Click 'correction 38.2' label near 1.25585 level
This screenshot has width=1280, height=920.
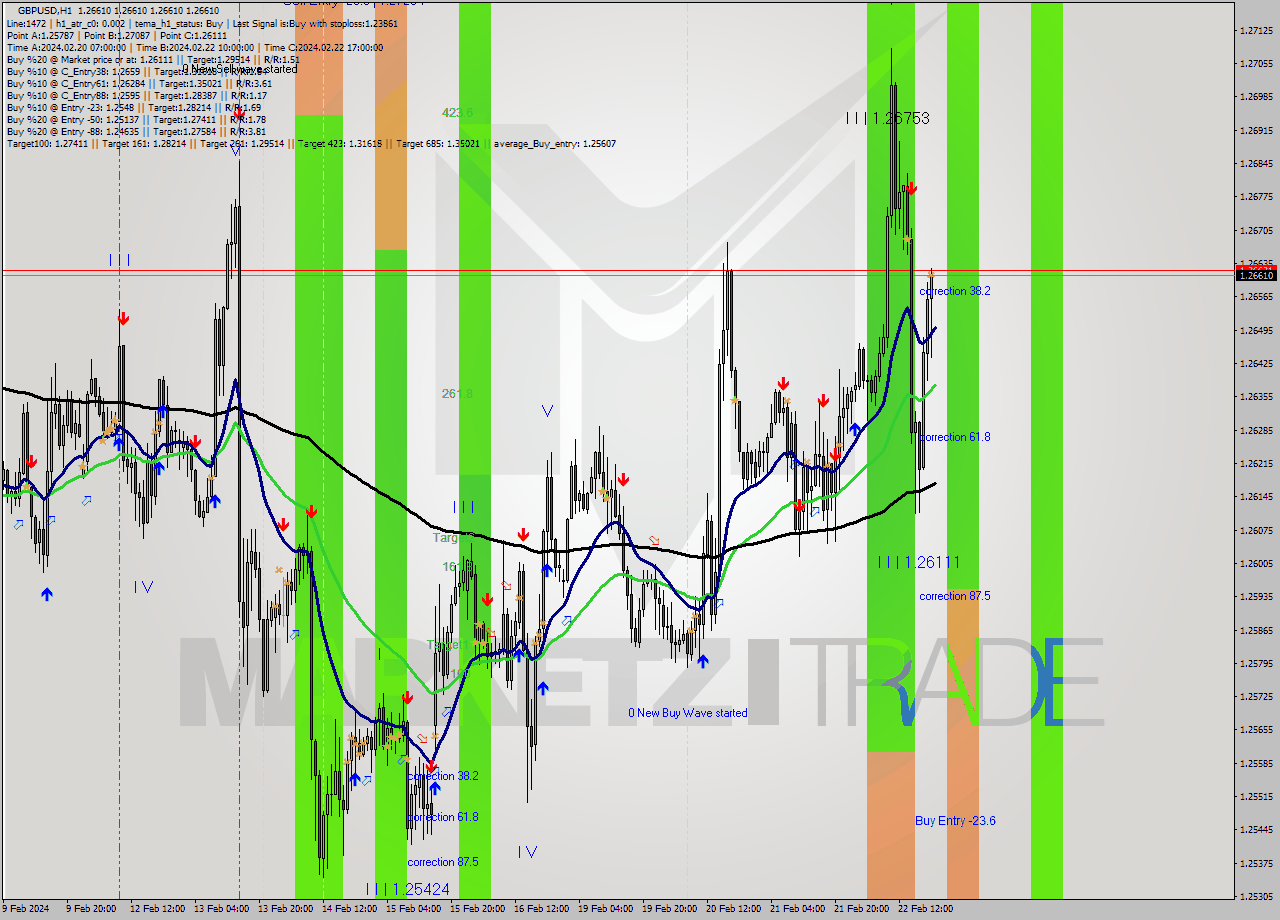(443, 776)
